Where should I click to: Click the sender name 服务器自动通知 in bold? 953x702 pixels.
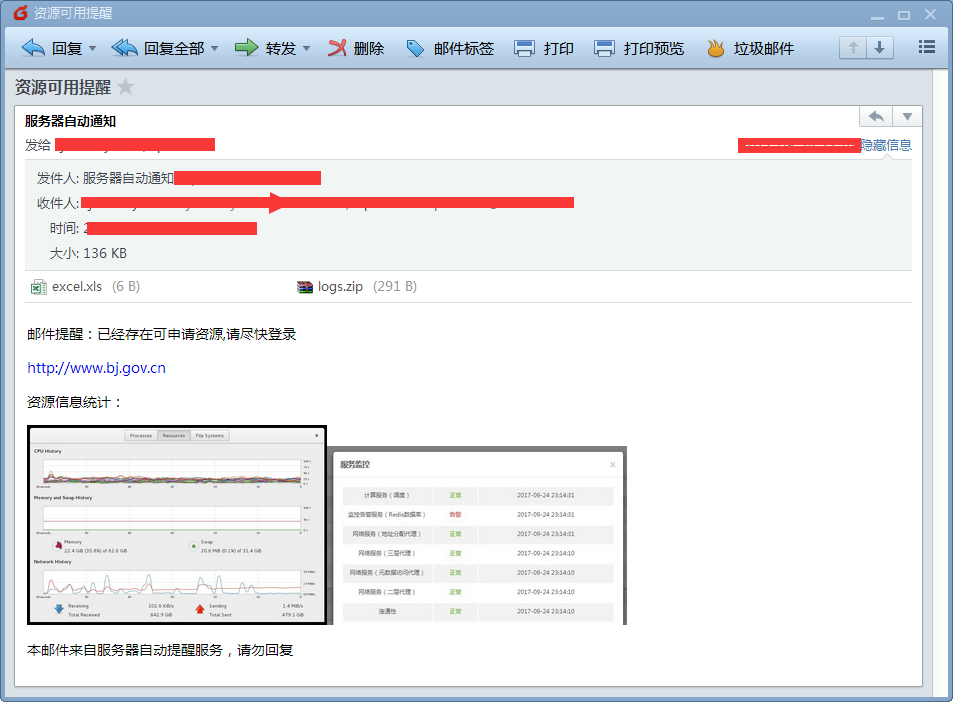[x=71, y=121]
